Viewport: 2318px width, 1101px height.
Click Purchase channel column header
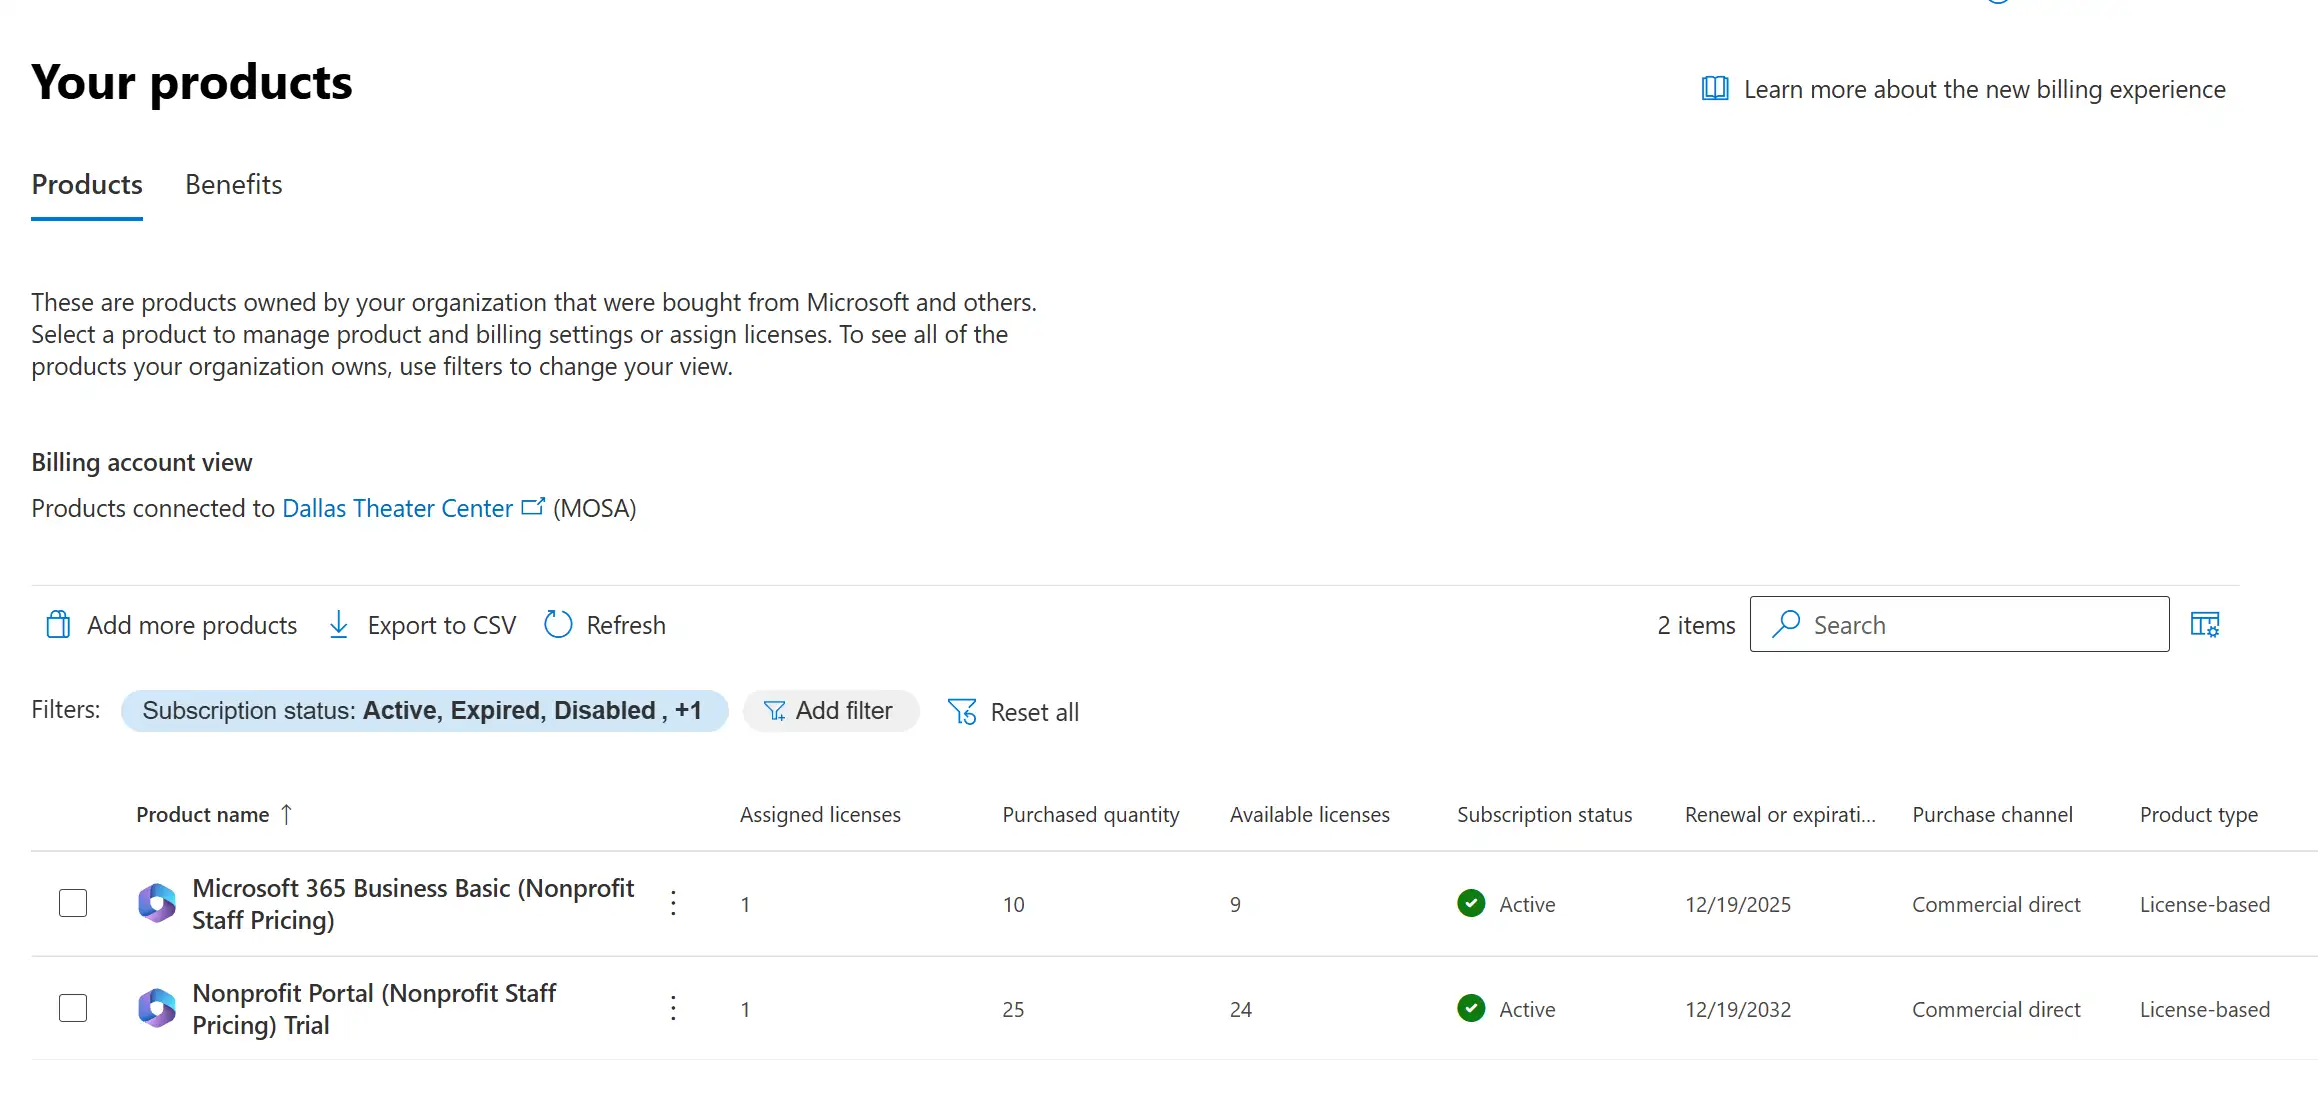tap(1993, 815)
